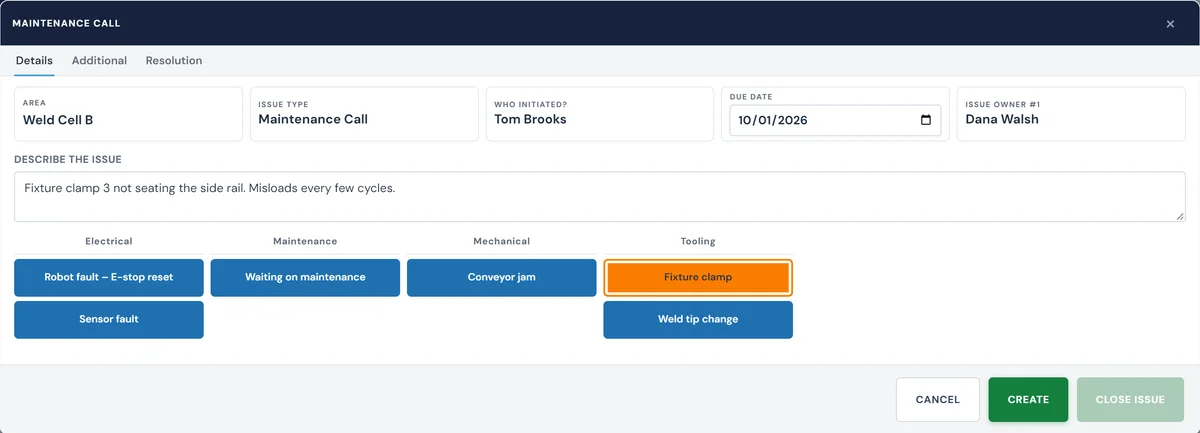The height and width of the screenshot is (433, 1200).
Task: Click the Cancel button
Action: click(x=938, y=400)
